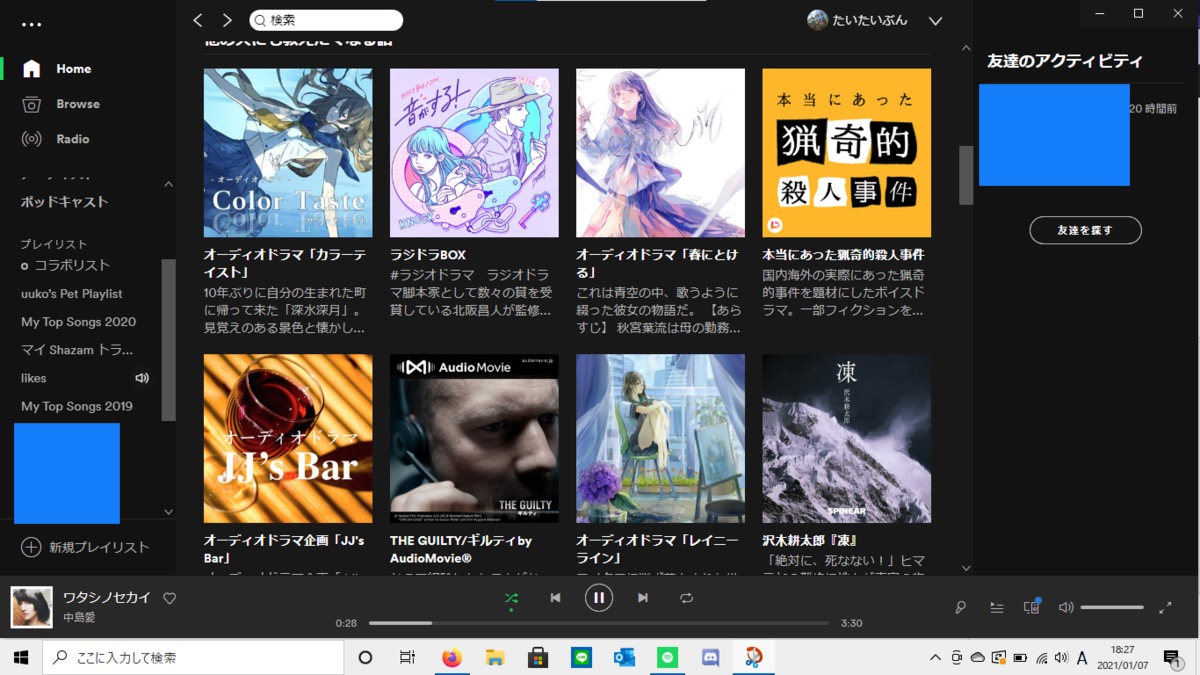This screenshot has width=1200, height=675.
Task: Seek on the playback progress bar
Action: pos(599,623)
